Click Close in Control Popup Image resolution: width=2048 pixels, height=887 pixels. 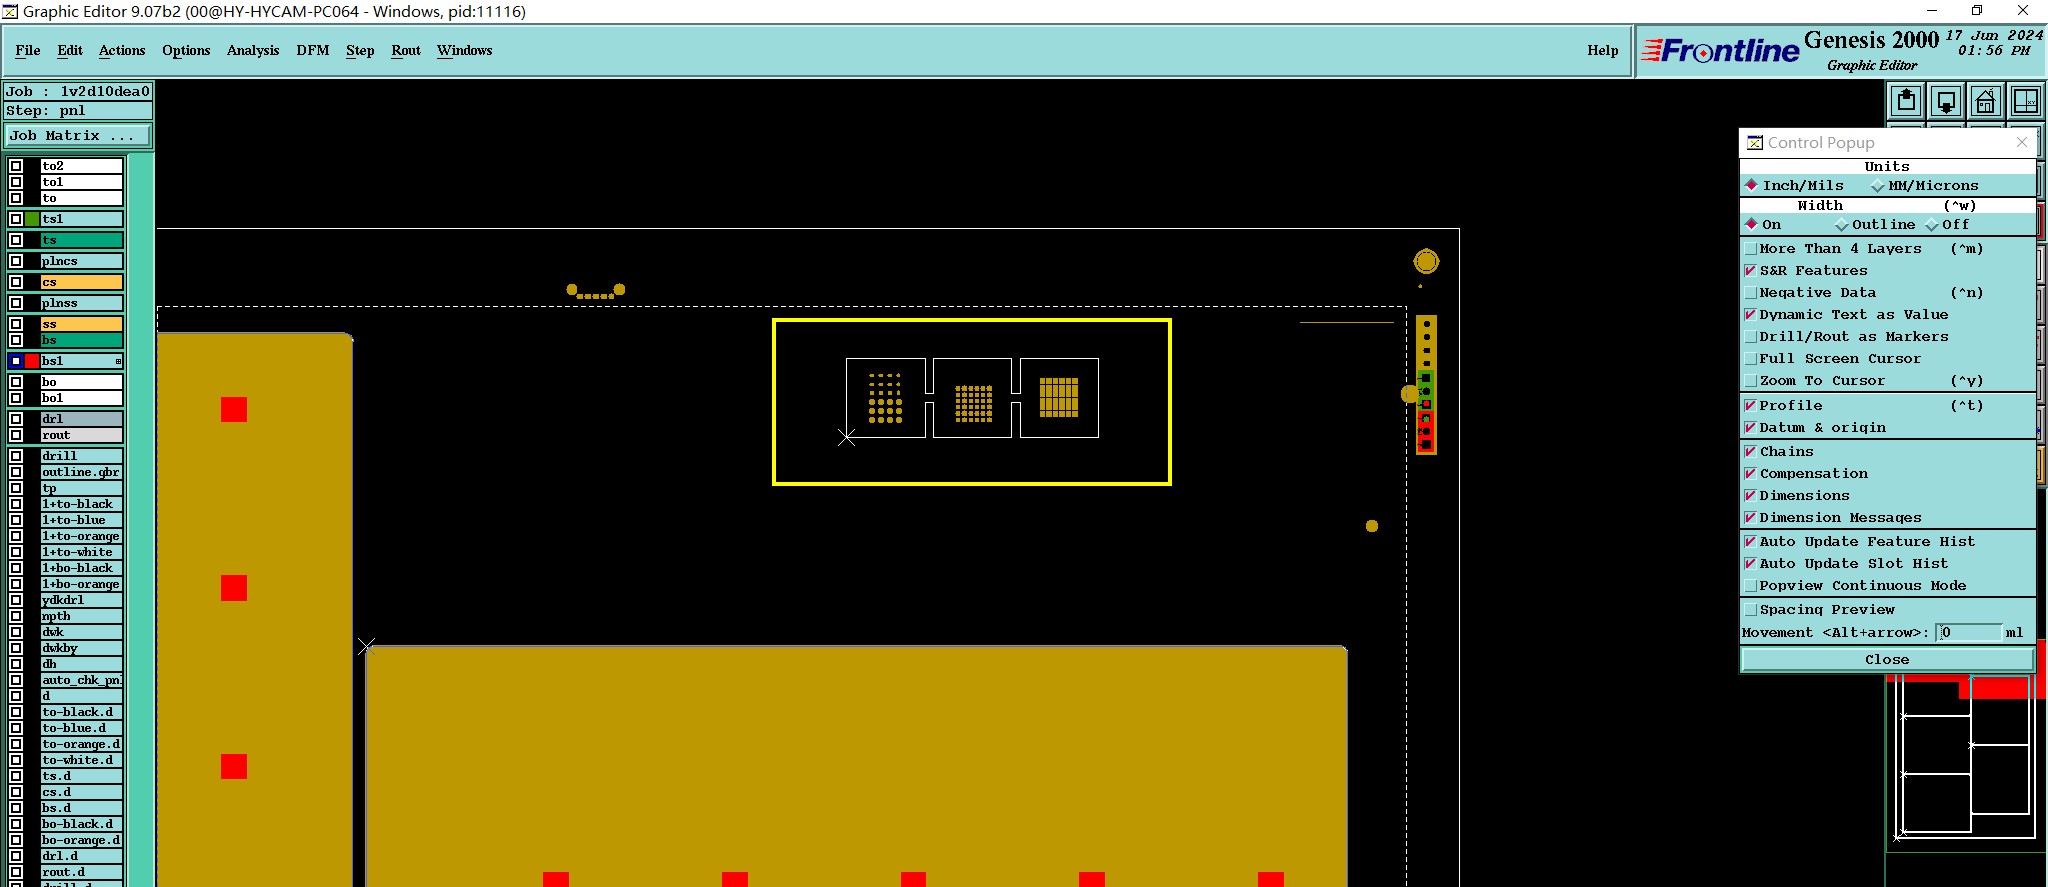(1887, 660)
